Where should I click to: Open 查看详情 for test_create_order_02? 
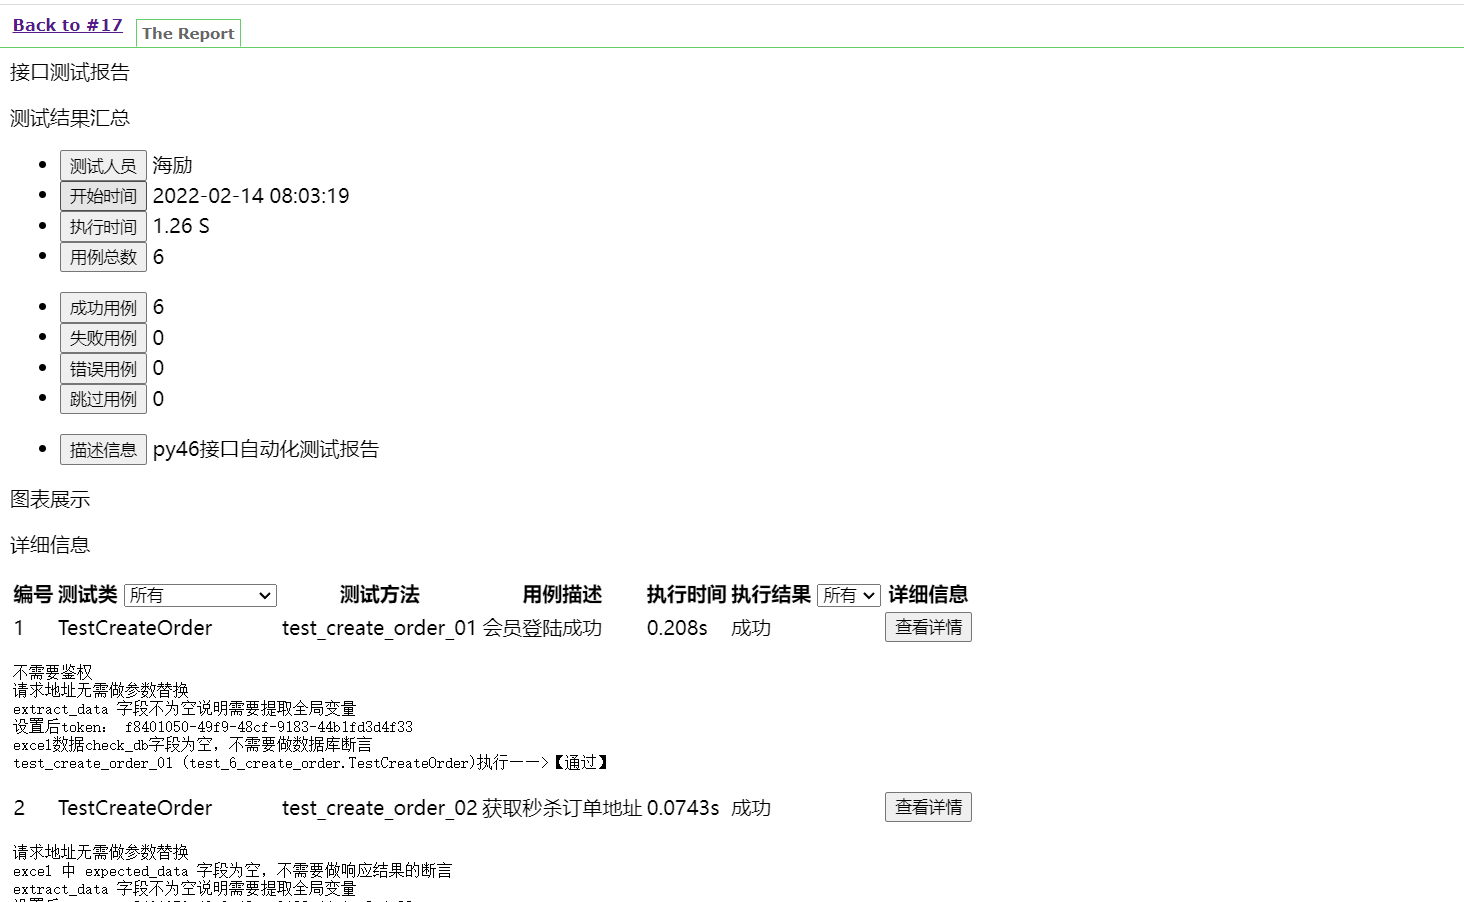pyautogui.click(x=928, y=807)
